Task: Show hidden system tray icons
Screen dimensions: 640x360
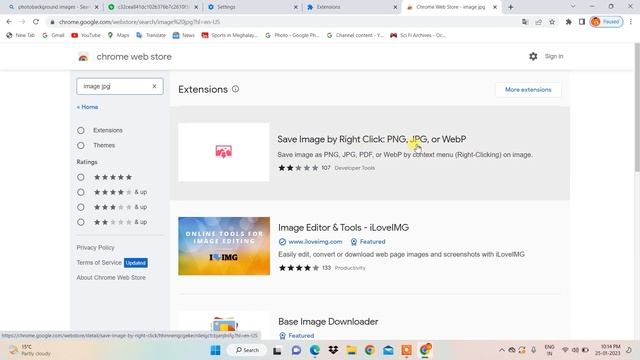Action: 502,350
